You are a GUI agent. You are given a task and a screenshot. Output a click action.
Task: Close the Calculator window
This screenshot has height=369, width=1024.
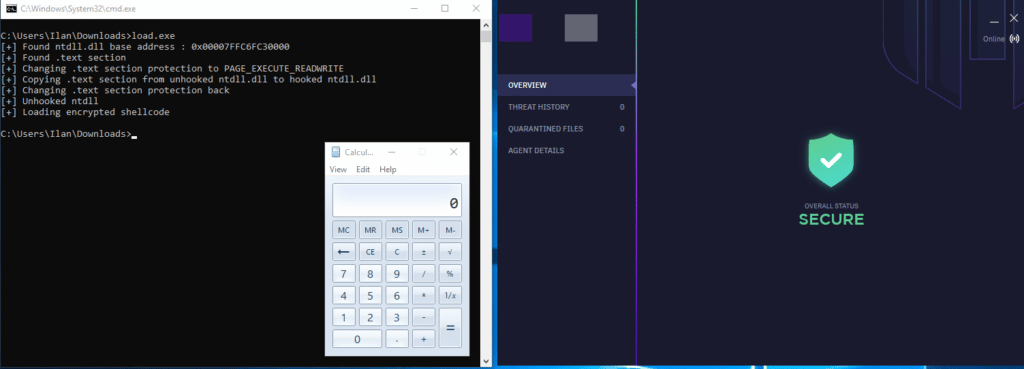click(x=453, y=152)
